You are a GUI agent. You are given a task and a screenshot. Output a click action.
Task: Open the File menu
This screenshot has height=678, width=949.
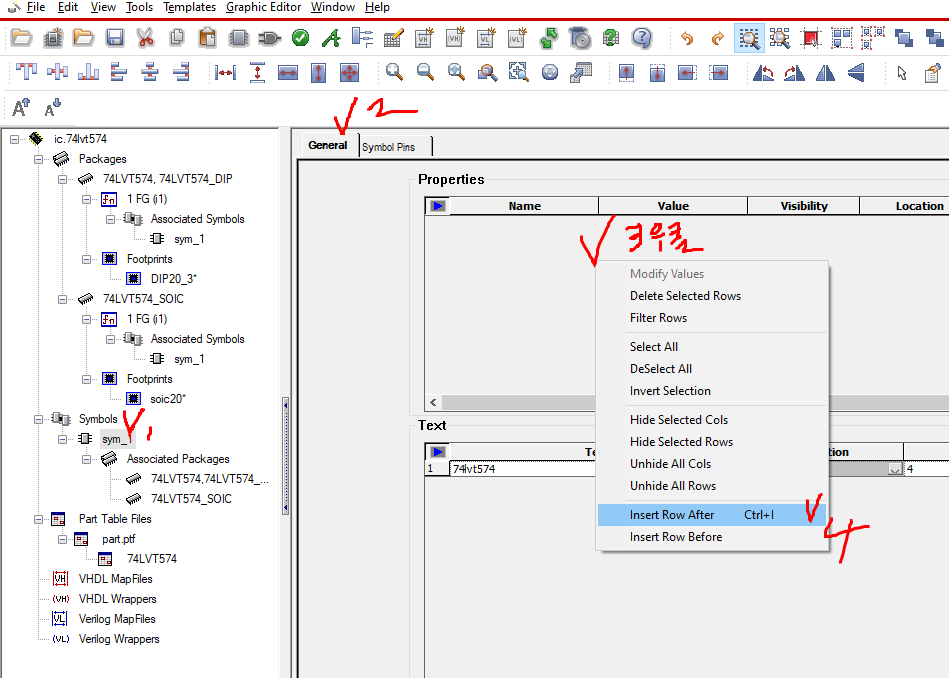click(x=36, y=7)
